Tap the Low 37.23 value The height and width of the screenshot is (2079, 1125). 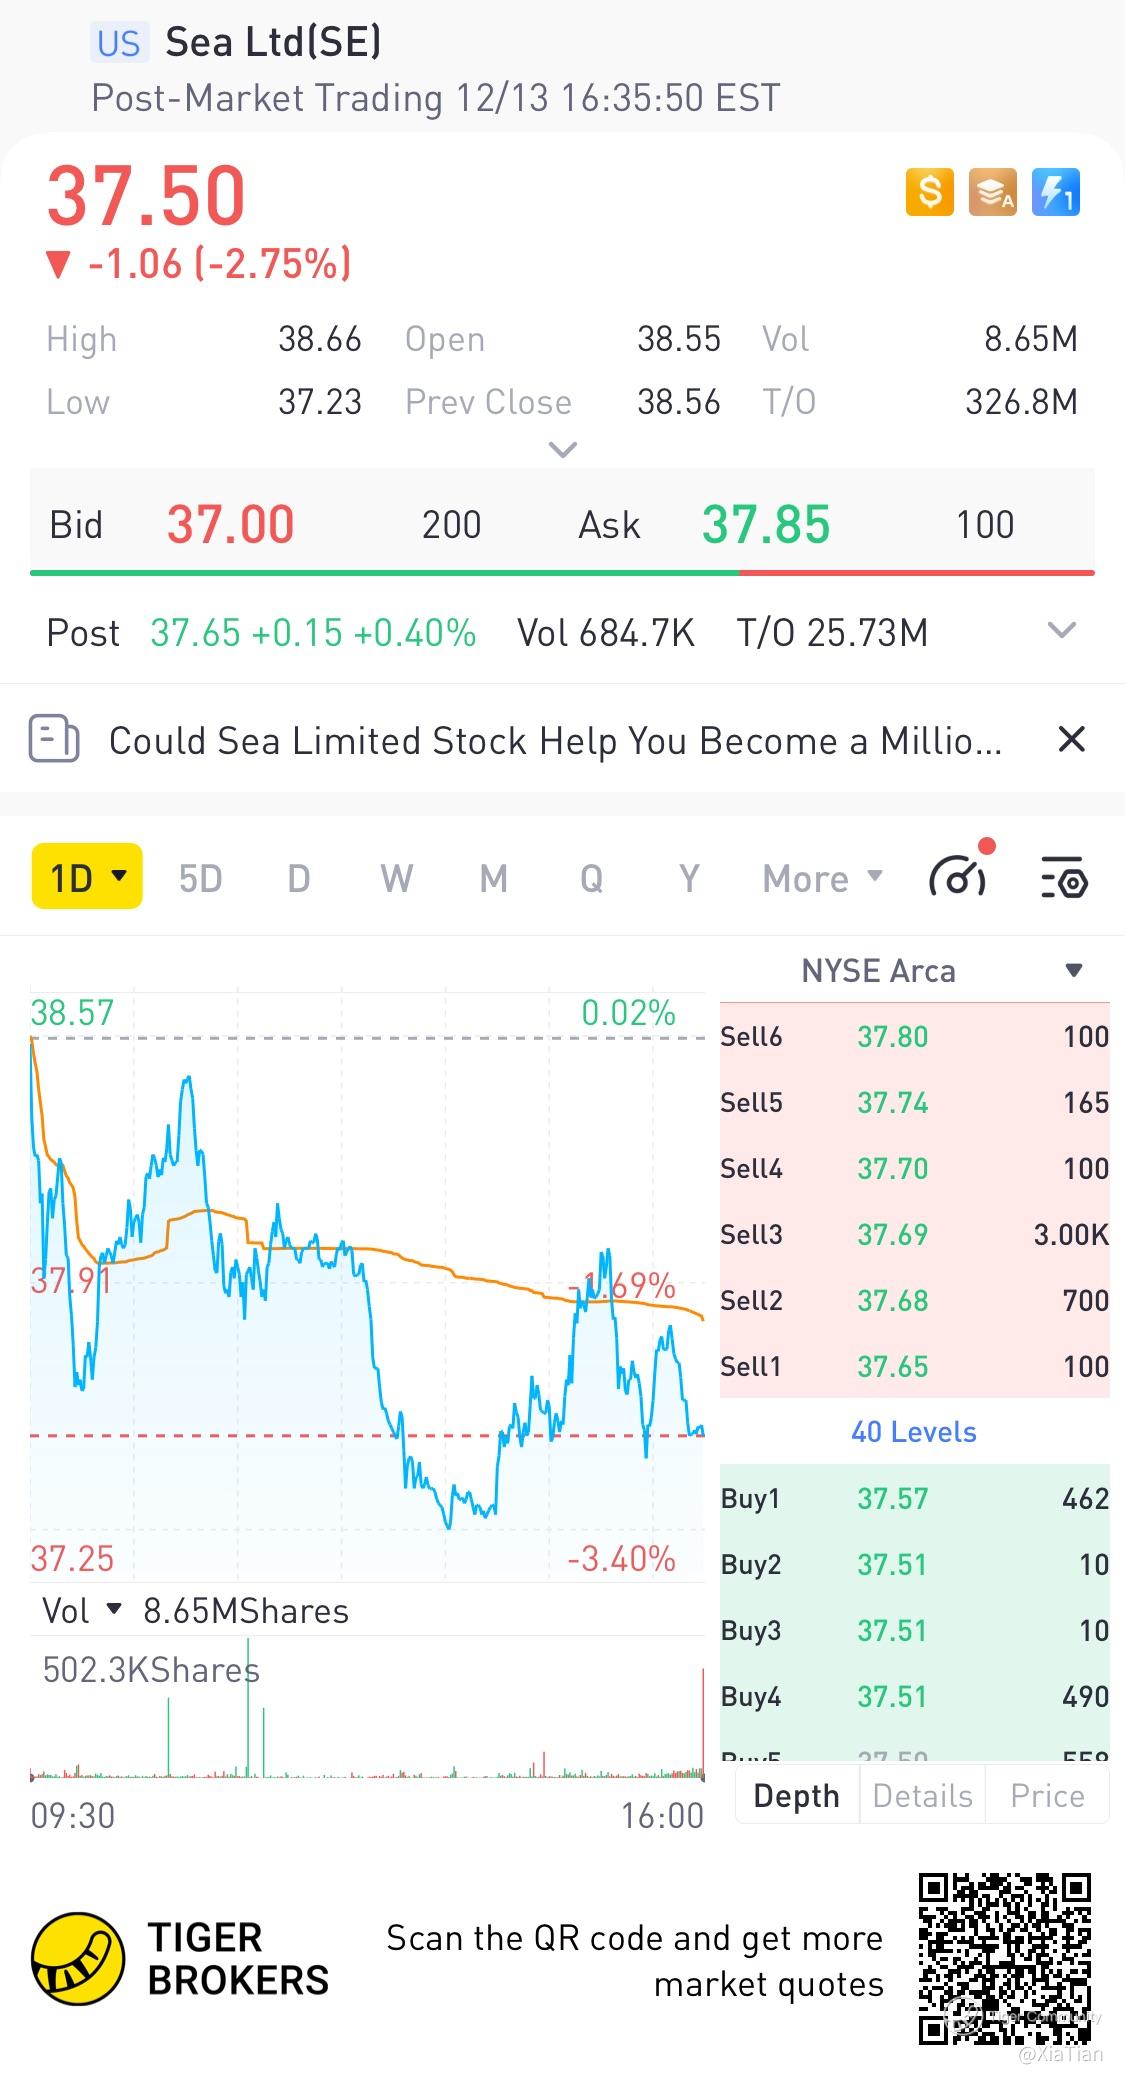point(319,402)
